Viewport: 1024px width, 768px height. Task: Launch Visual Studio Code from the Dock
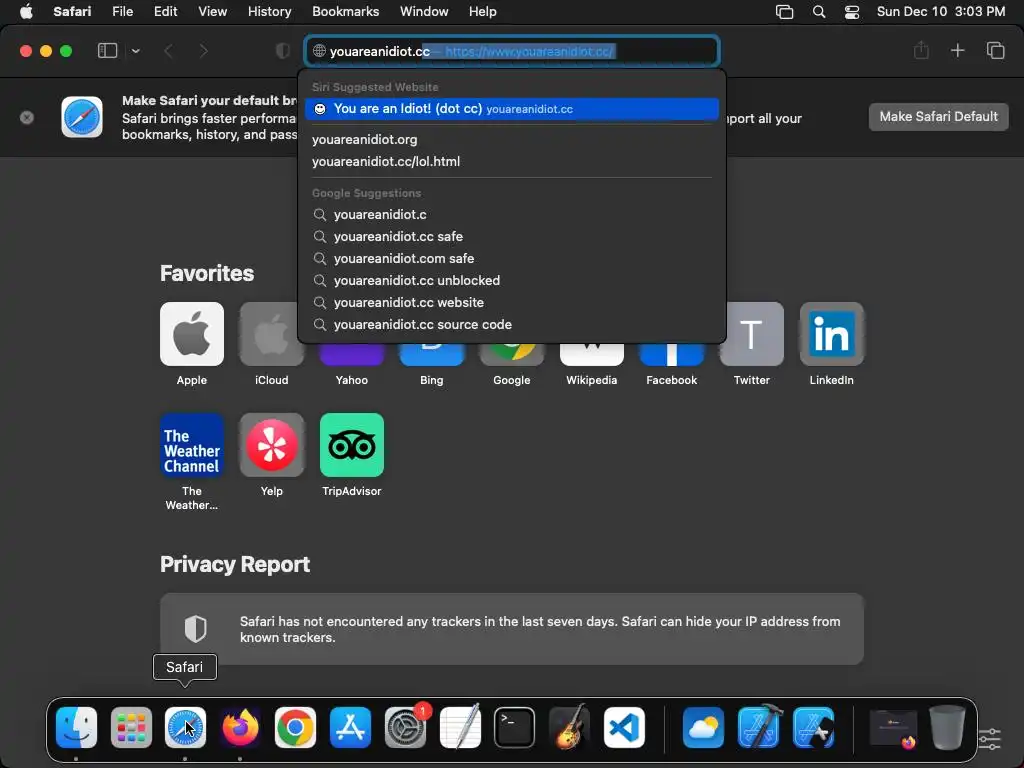pyautogui.click(x=624, y=727)
